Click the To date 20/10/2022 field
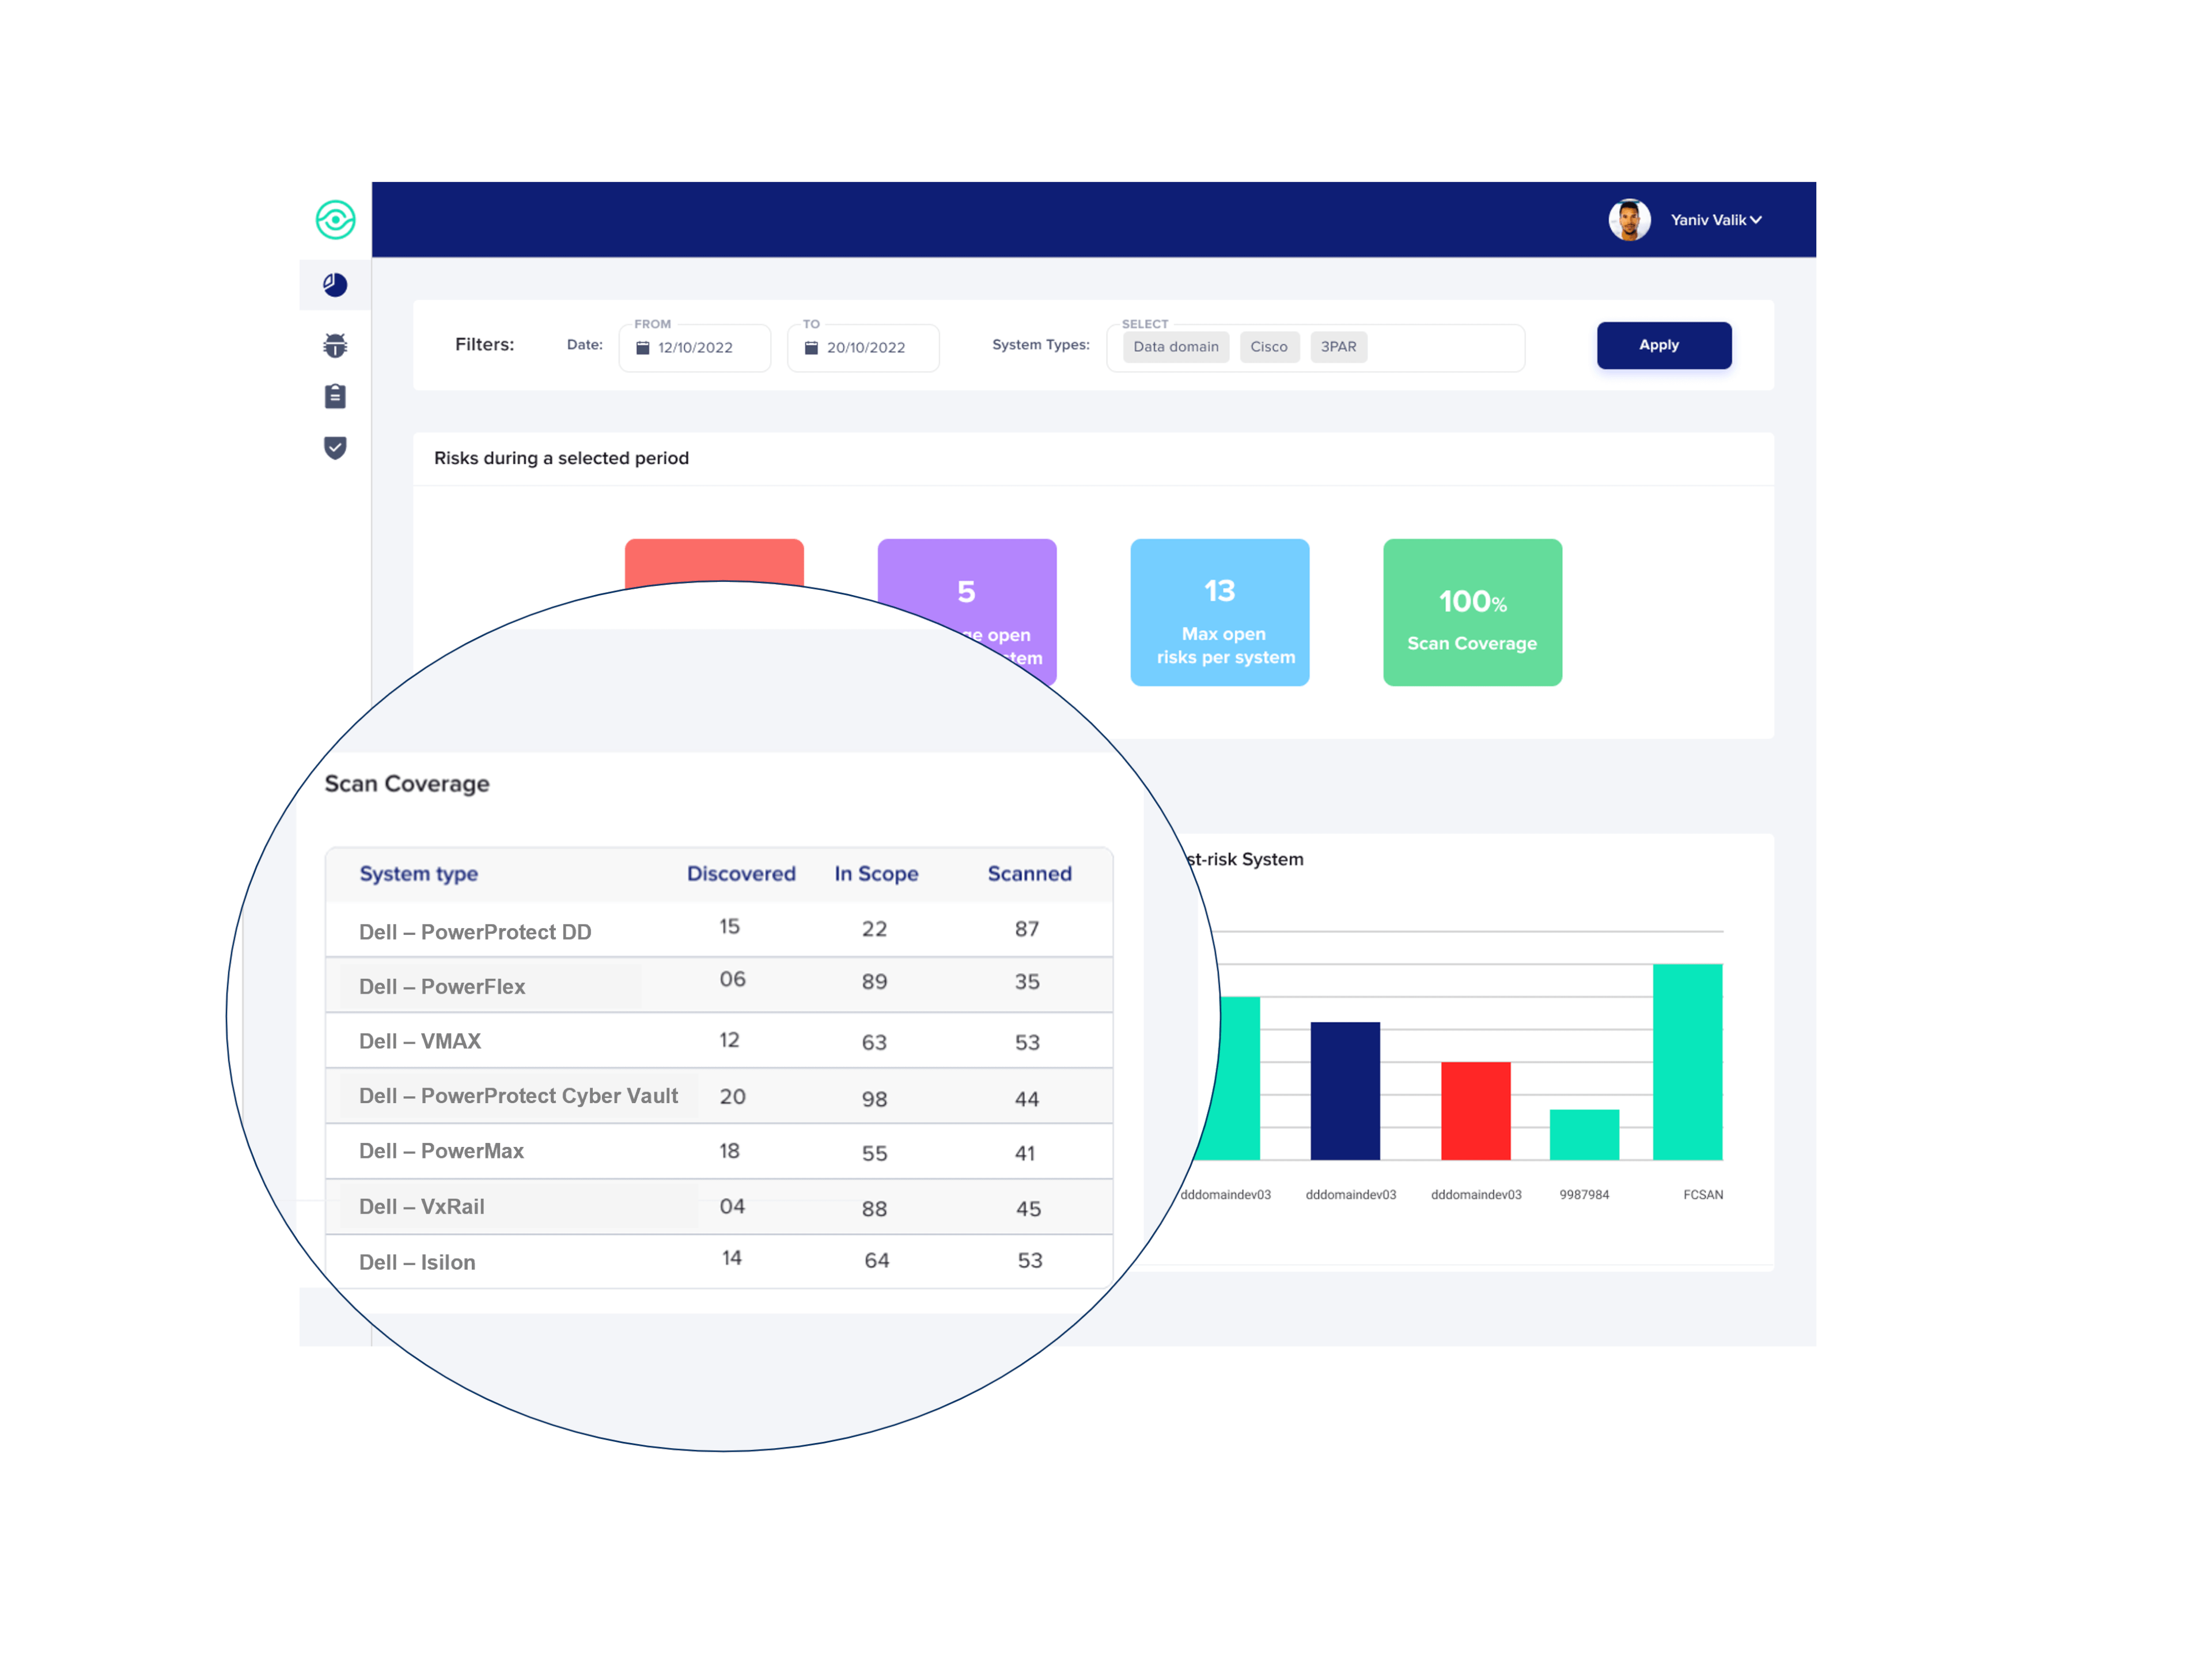2212x1655 pixels. [x=866, y=348]
